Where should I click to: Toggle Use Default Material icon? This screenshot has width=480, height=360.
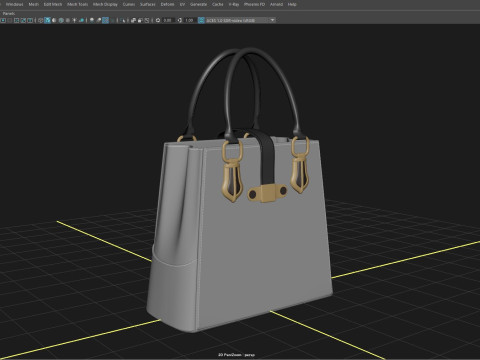tap(54, 20)
